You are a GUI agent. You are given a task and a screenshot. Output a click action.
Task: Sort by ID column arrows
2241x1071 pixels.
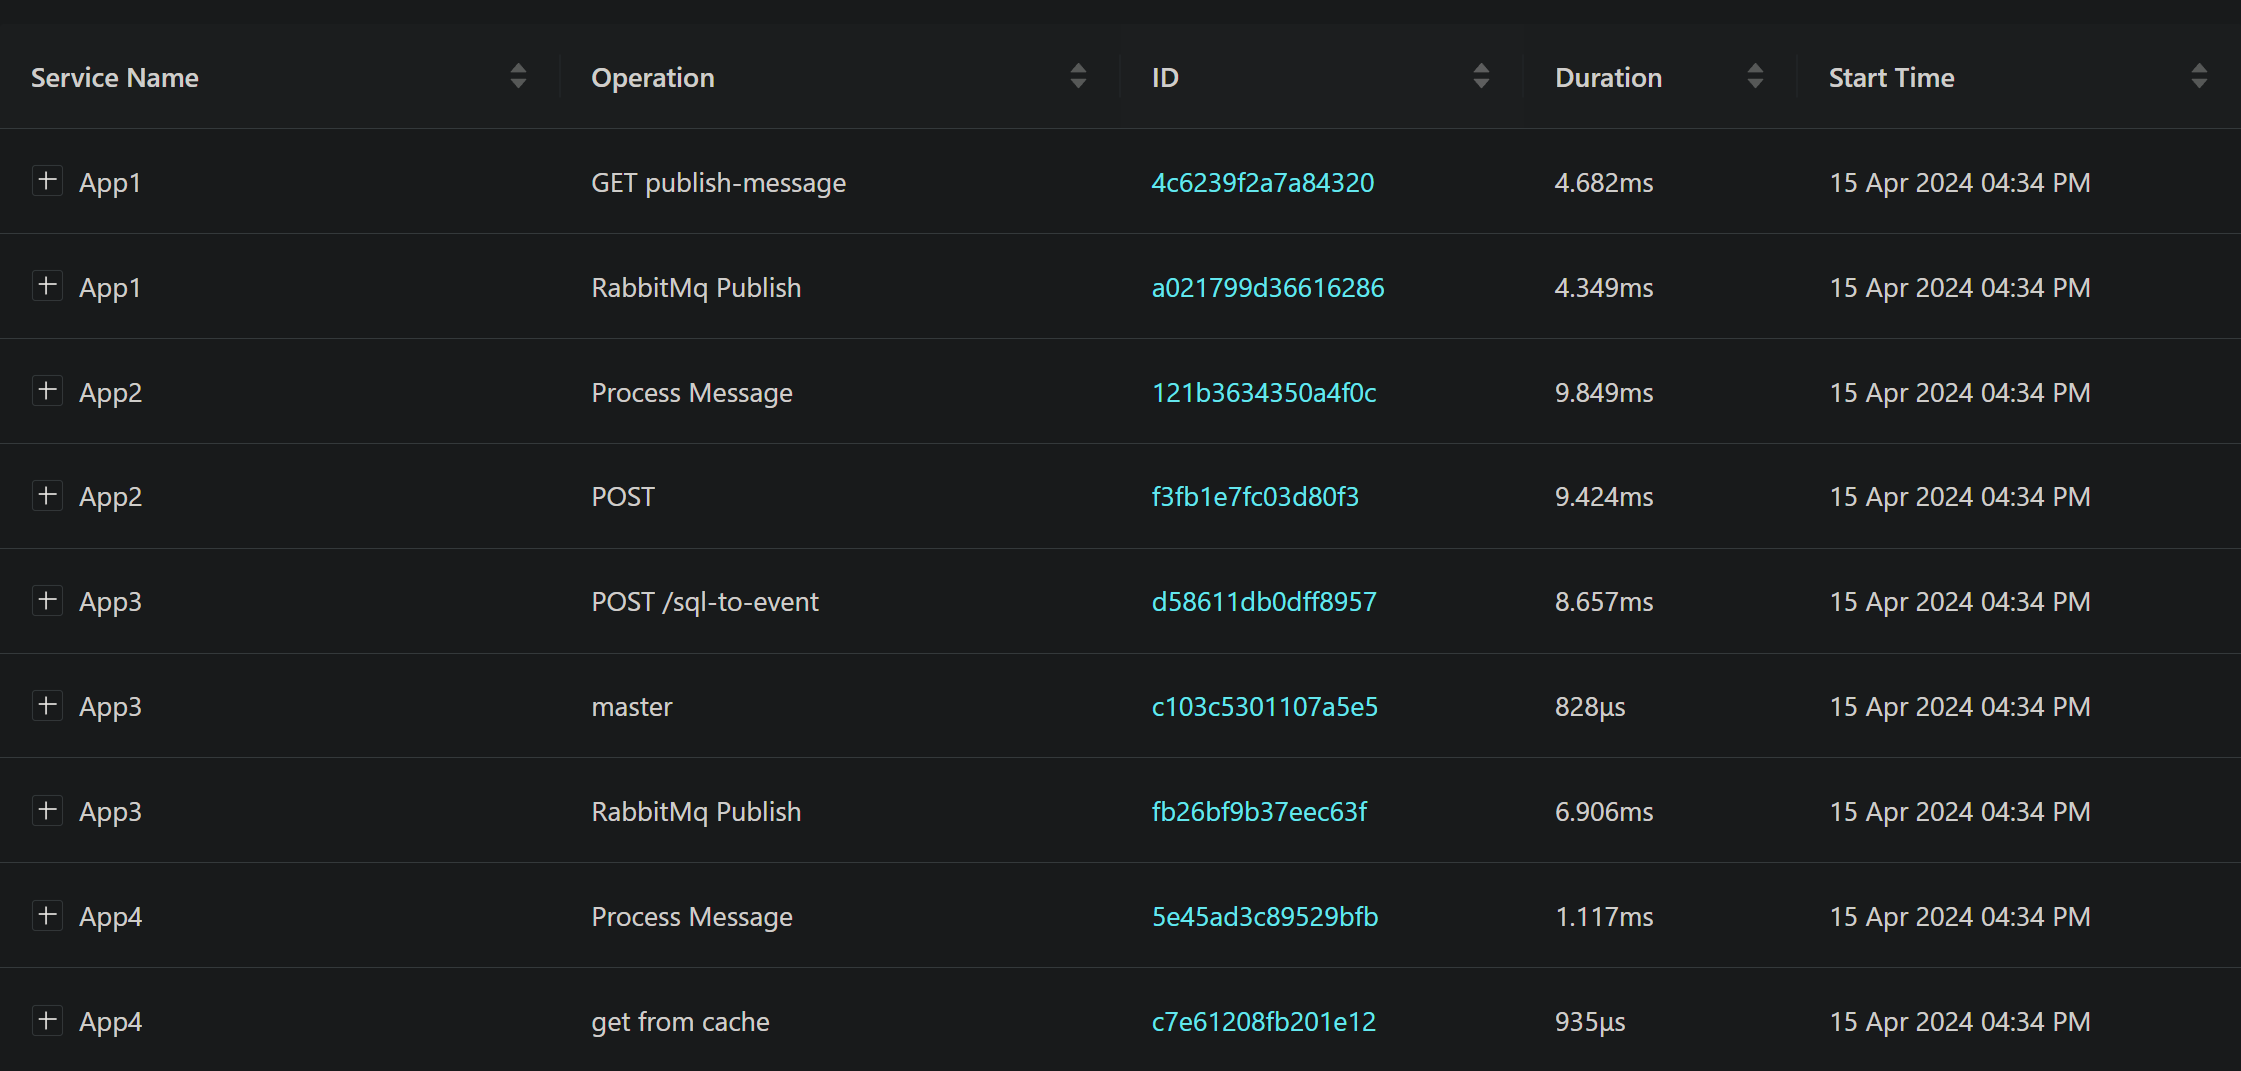coord(1482,76)
